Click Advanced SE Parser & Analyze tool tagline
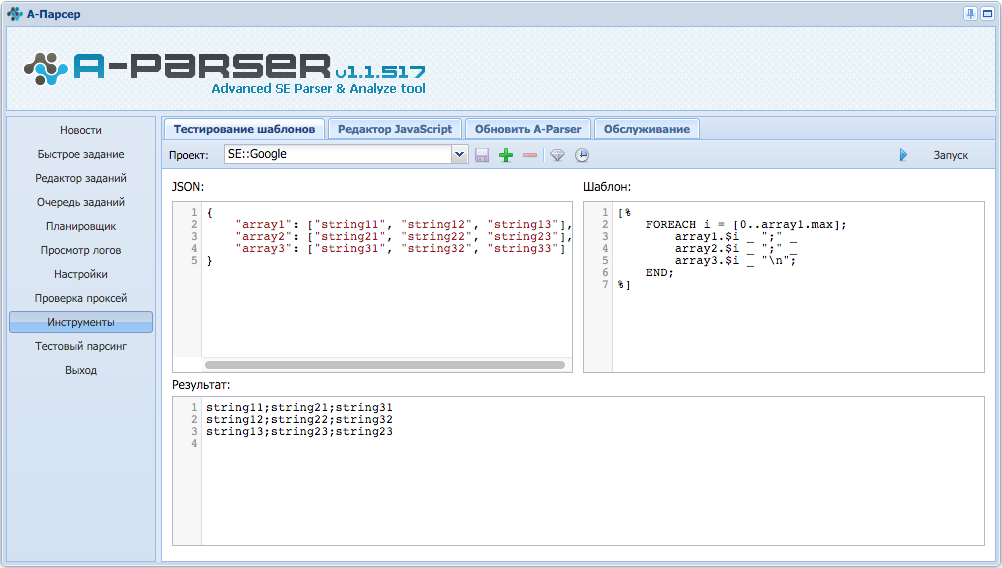Image resolution: width=1002 pixels, height=568 pixels. click(x=318, y=89)
